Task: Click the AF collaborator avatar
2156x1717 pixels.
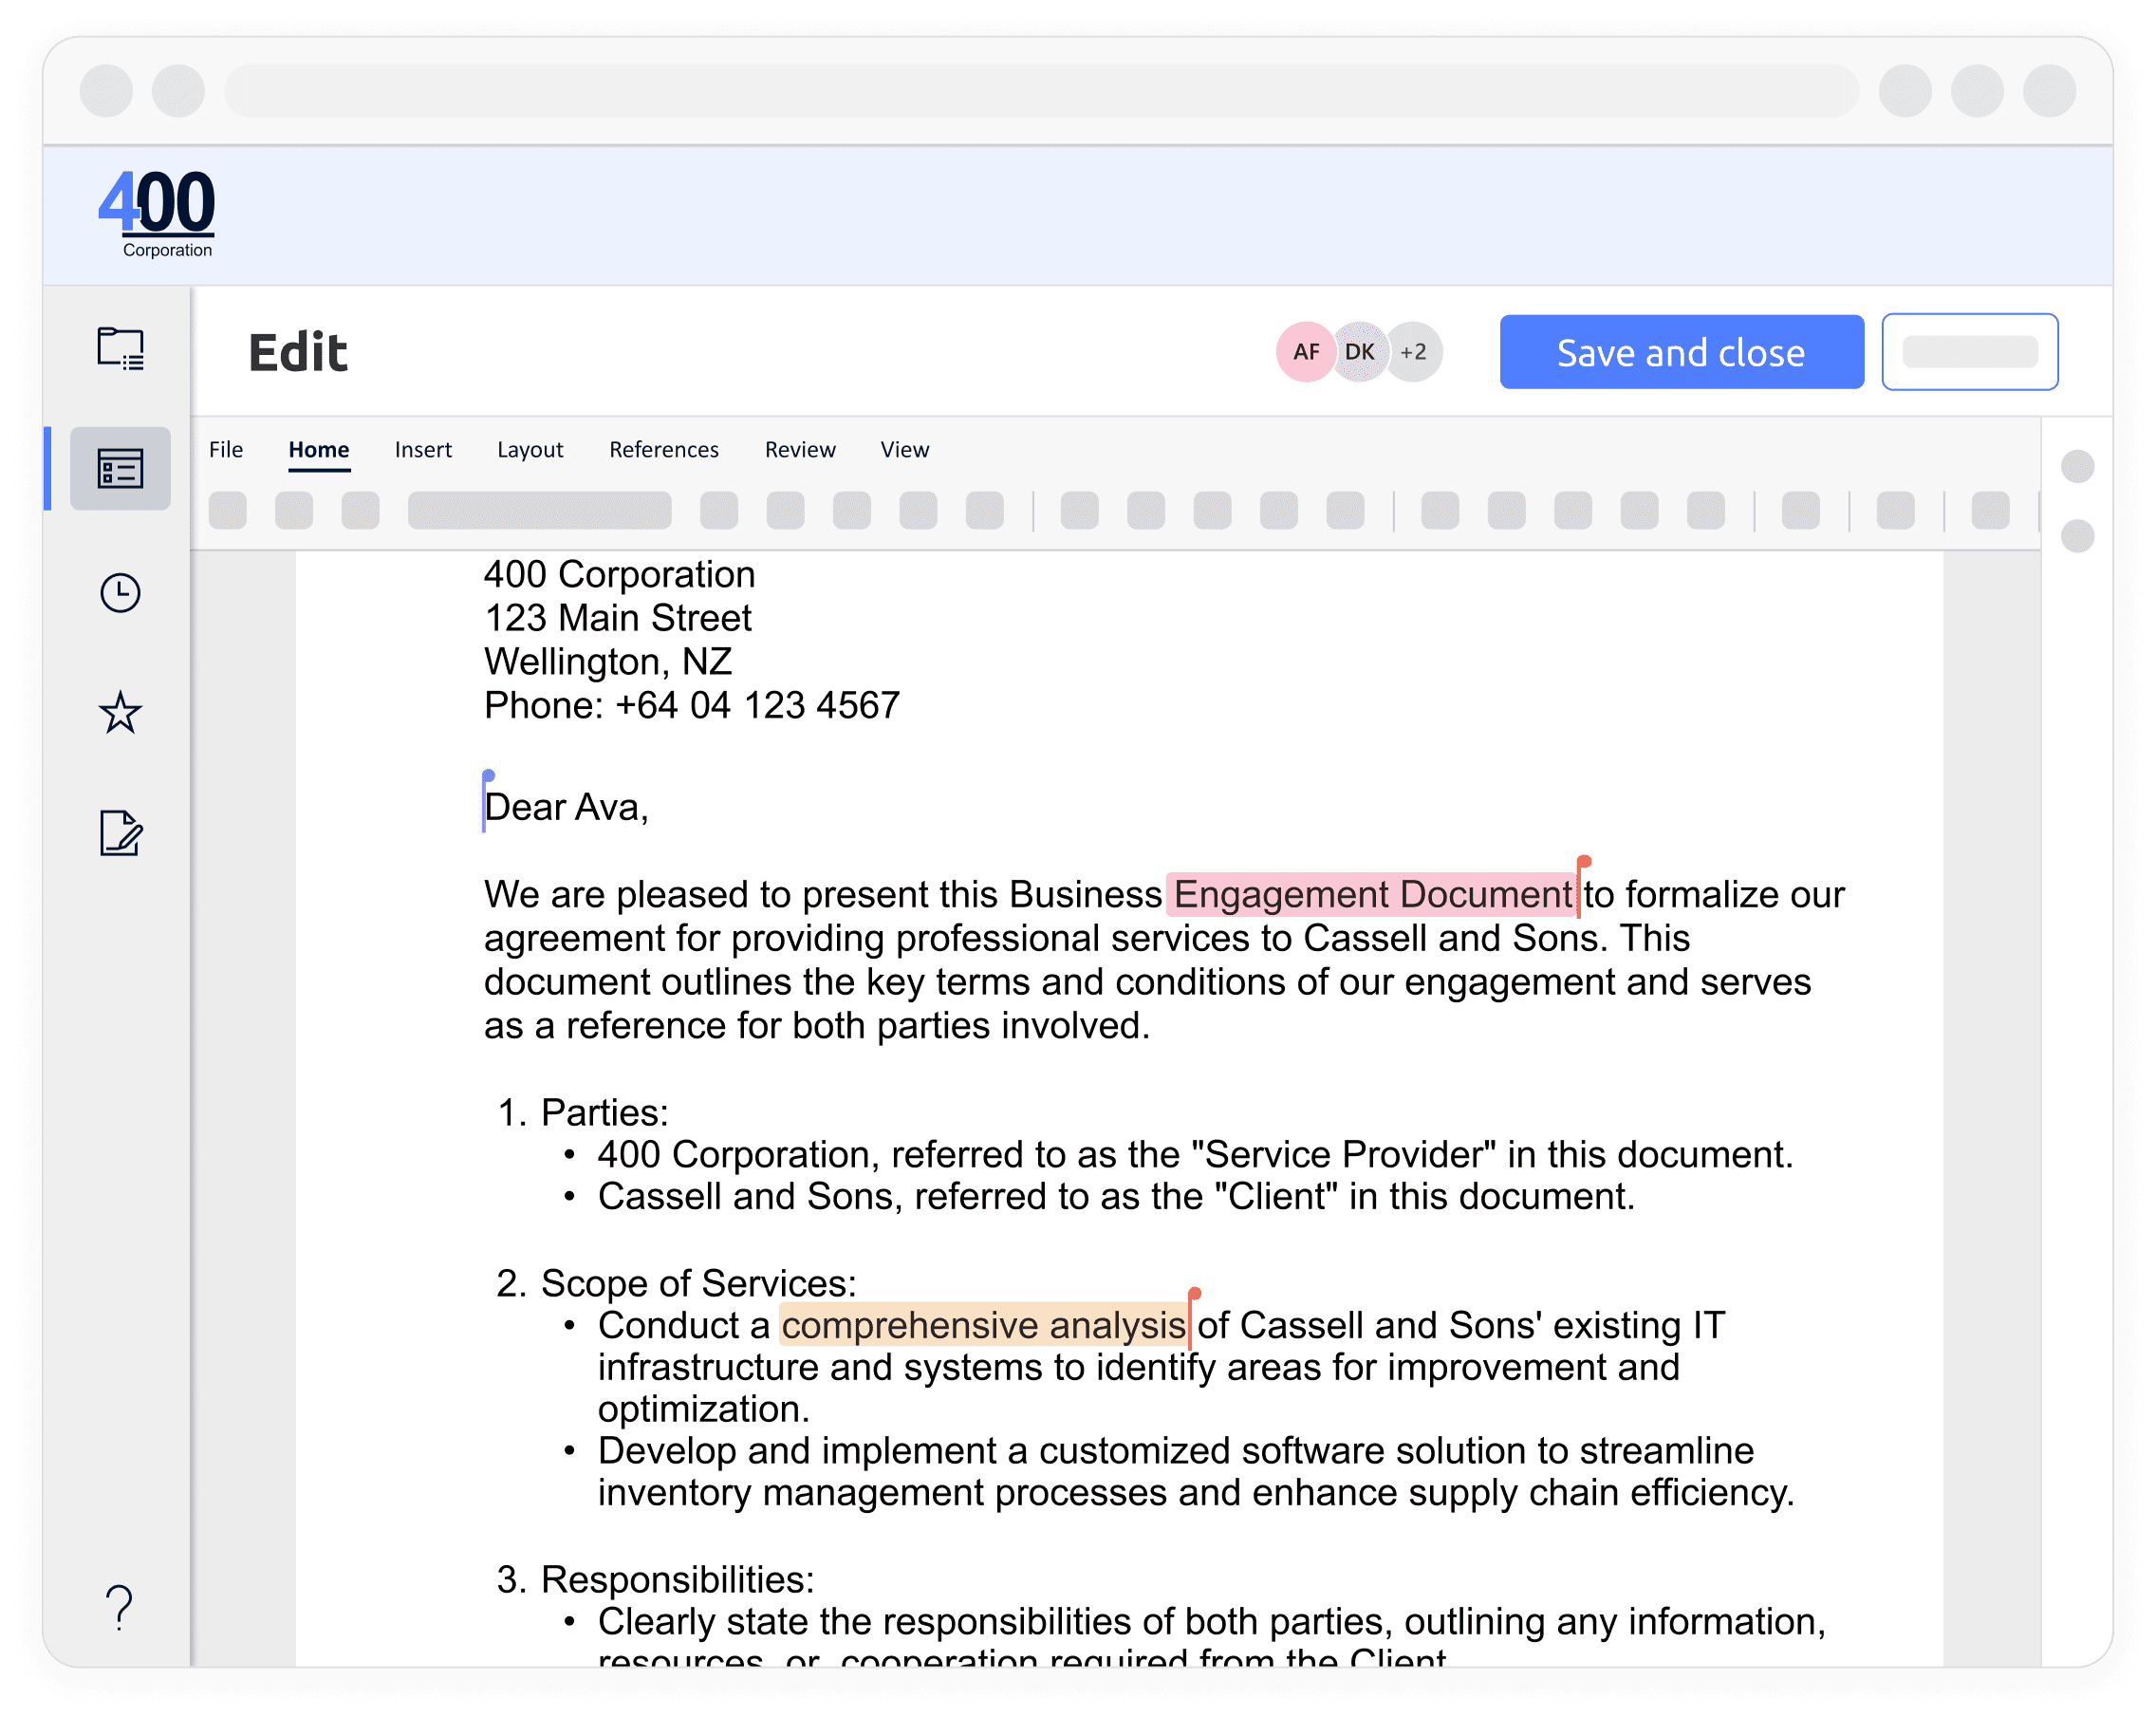Action: coord(1305,352)
